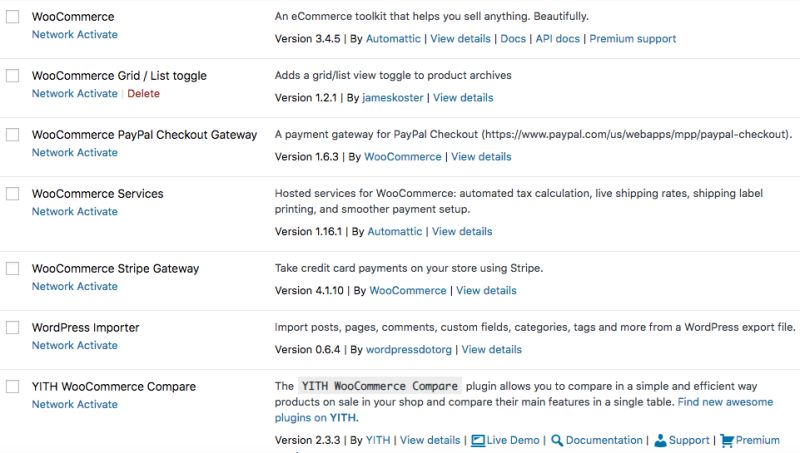
Task: Select the WooCommerce Stripe Gateway checkbox
Action: tap(13, 269)
